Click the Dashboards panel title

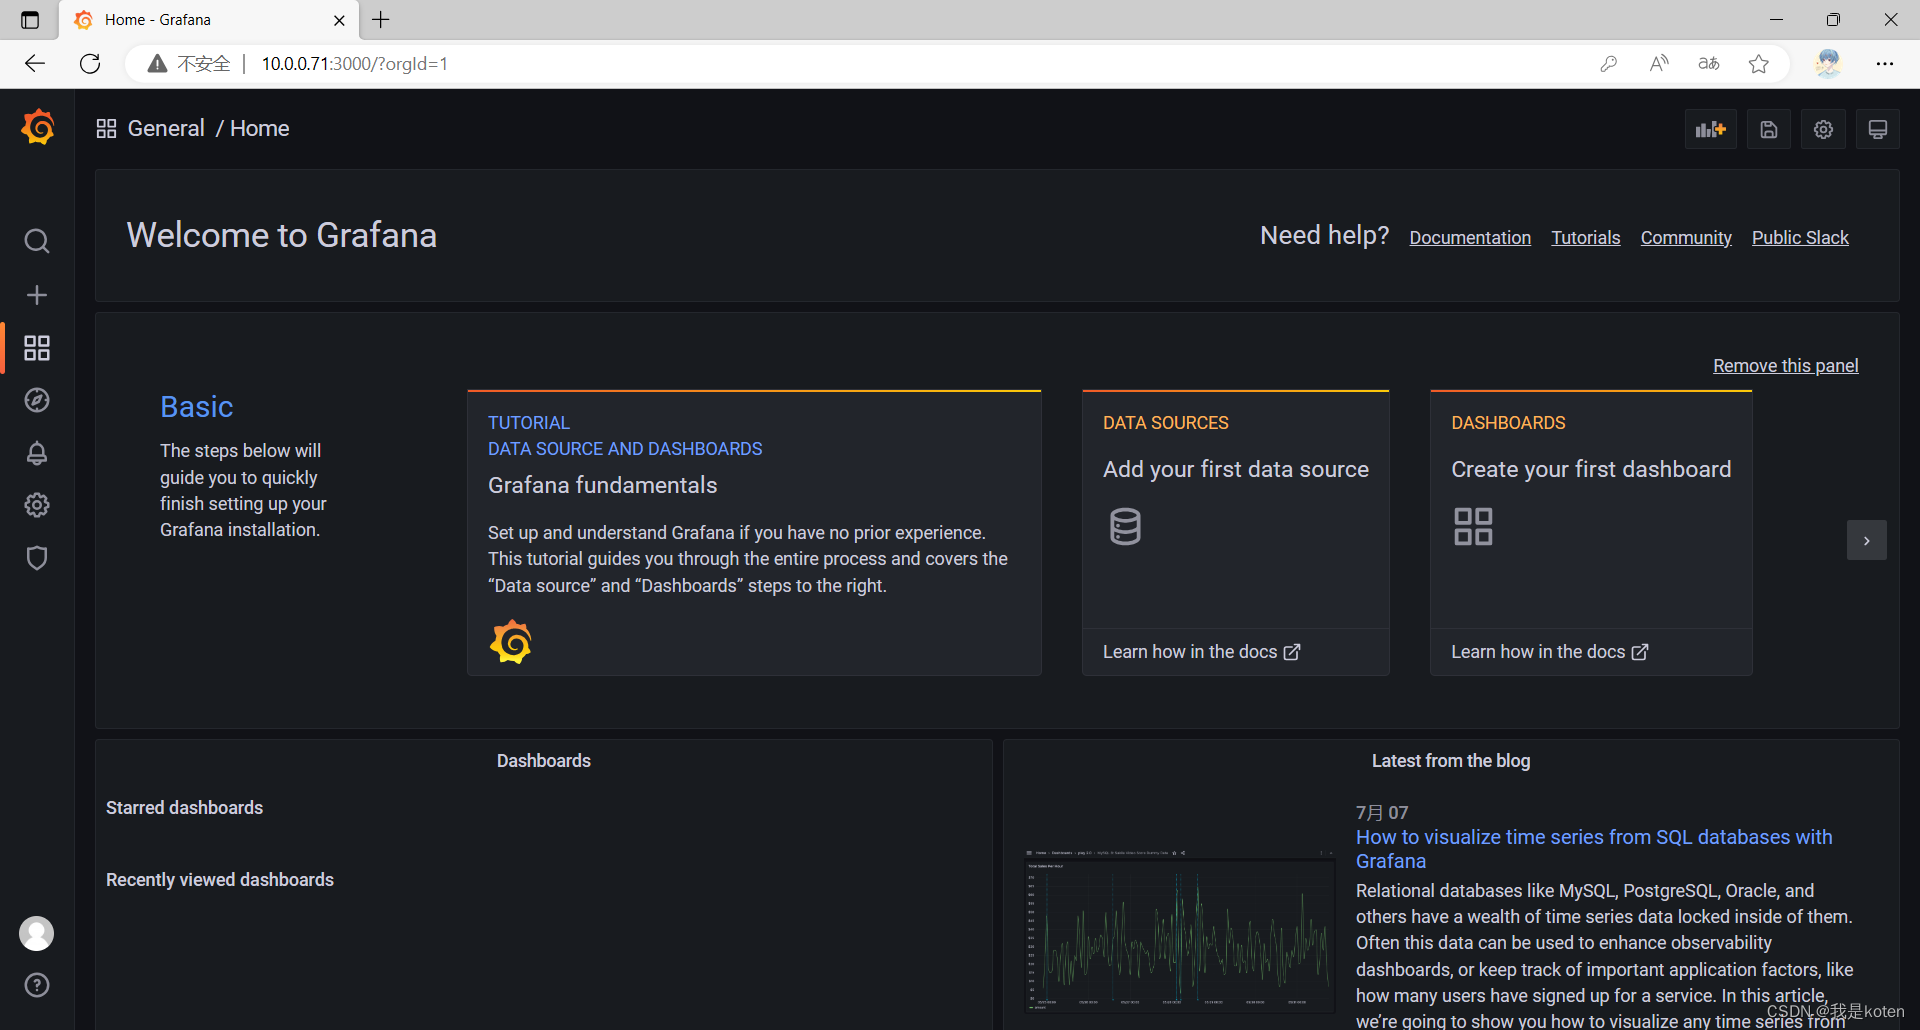coord(544,761)
